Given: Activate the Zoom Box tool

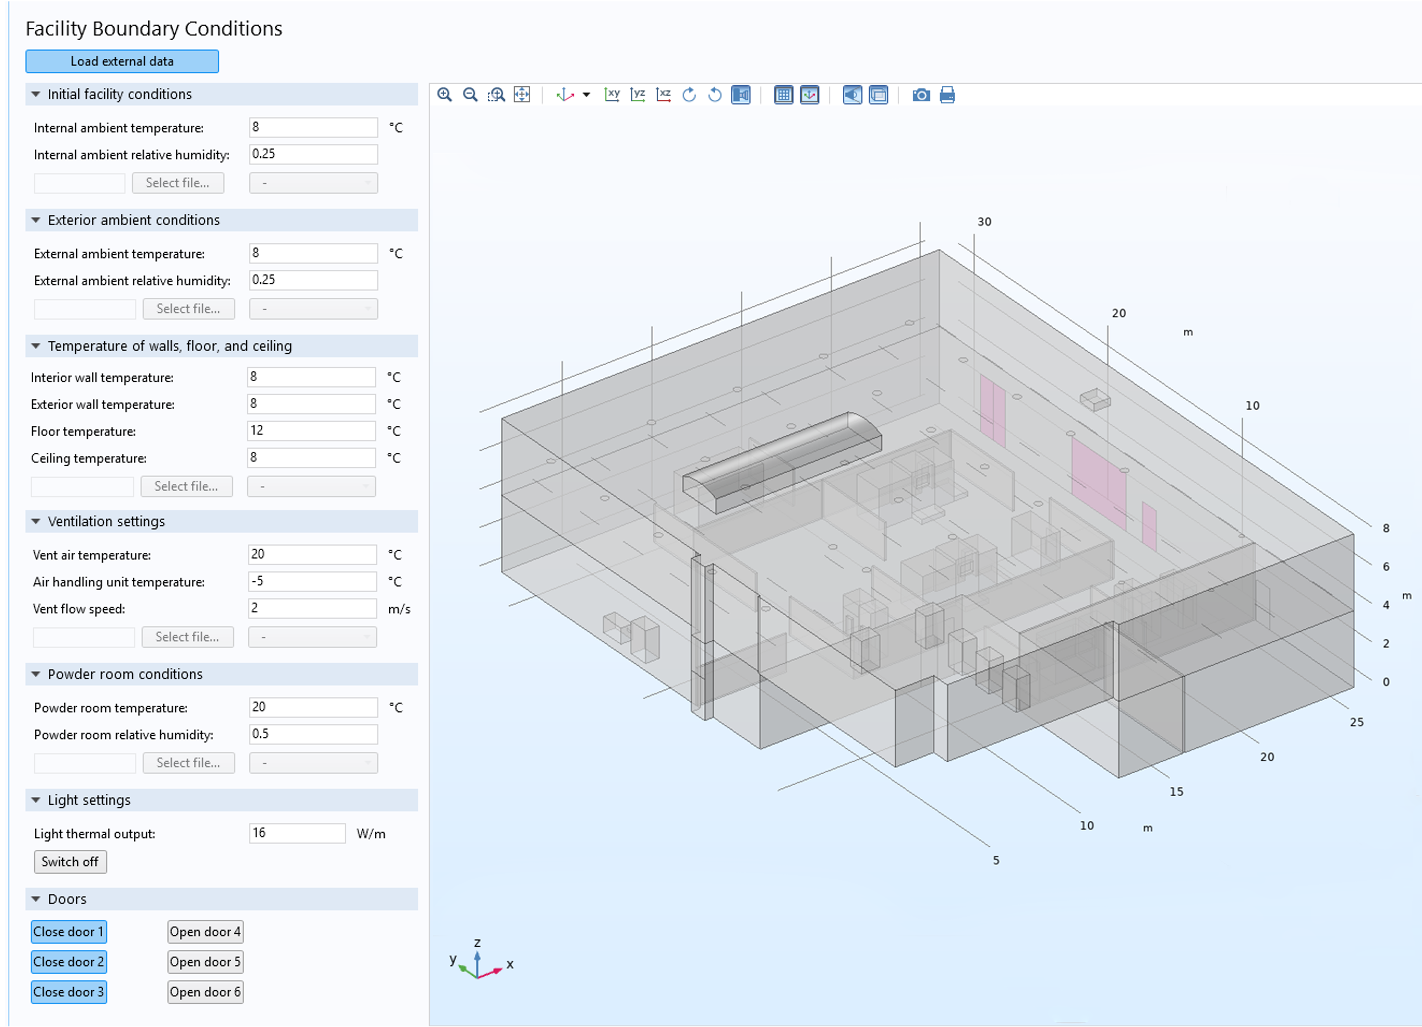Looking at the screenshot, I should pos(495,94).
